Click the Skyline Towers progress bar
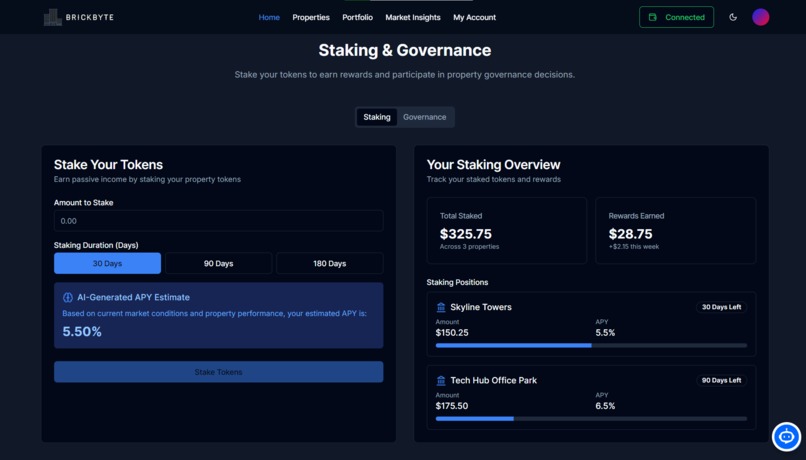 tap(591, 345)
